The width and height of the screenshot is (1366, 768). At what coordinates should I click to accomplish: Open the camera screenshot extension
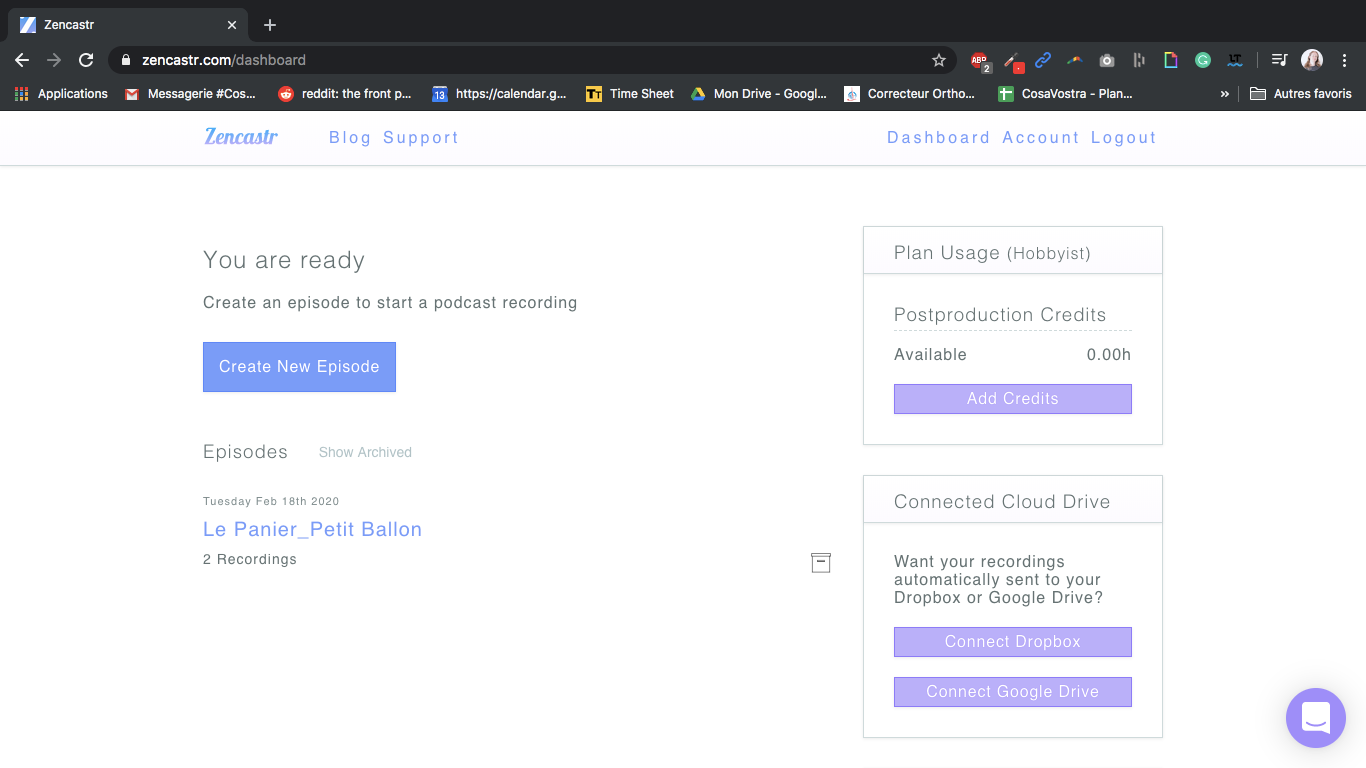(1107, 60)
